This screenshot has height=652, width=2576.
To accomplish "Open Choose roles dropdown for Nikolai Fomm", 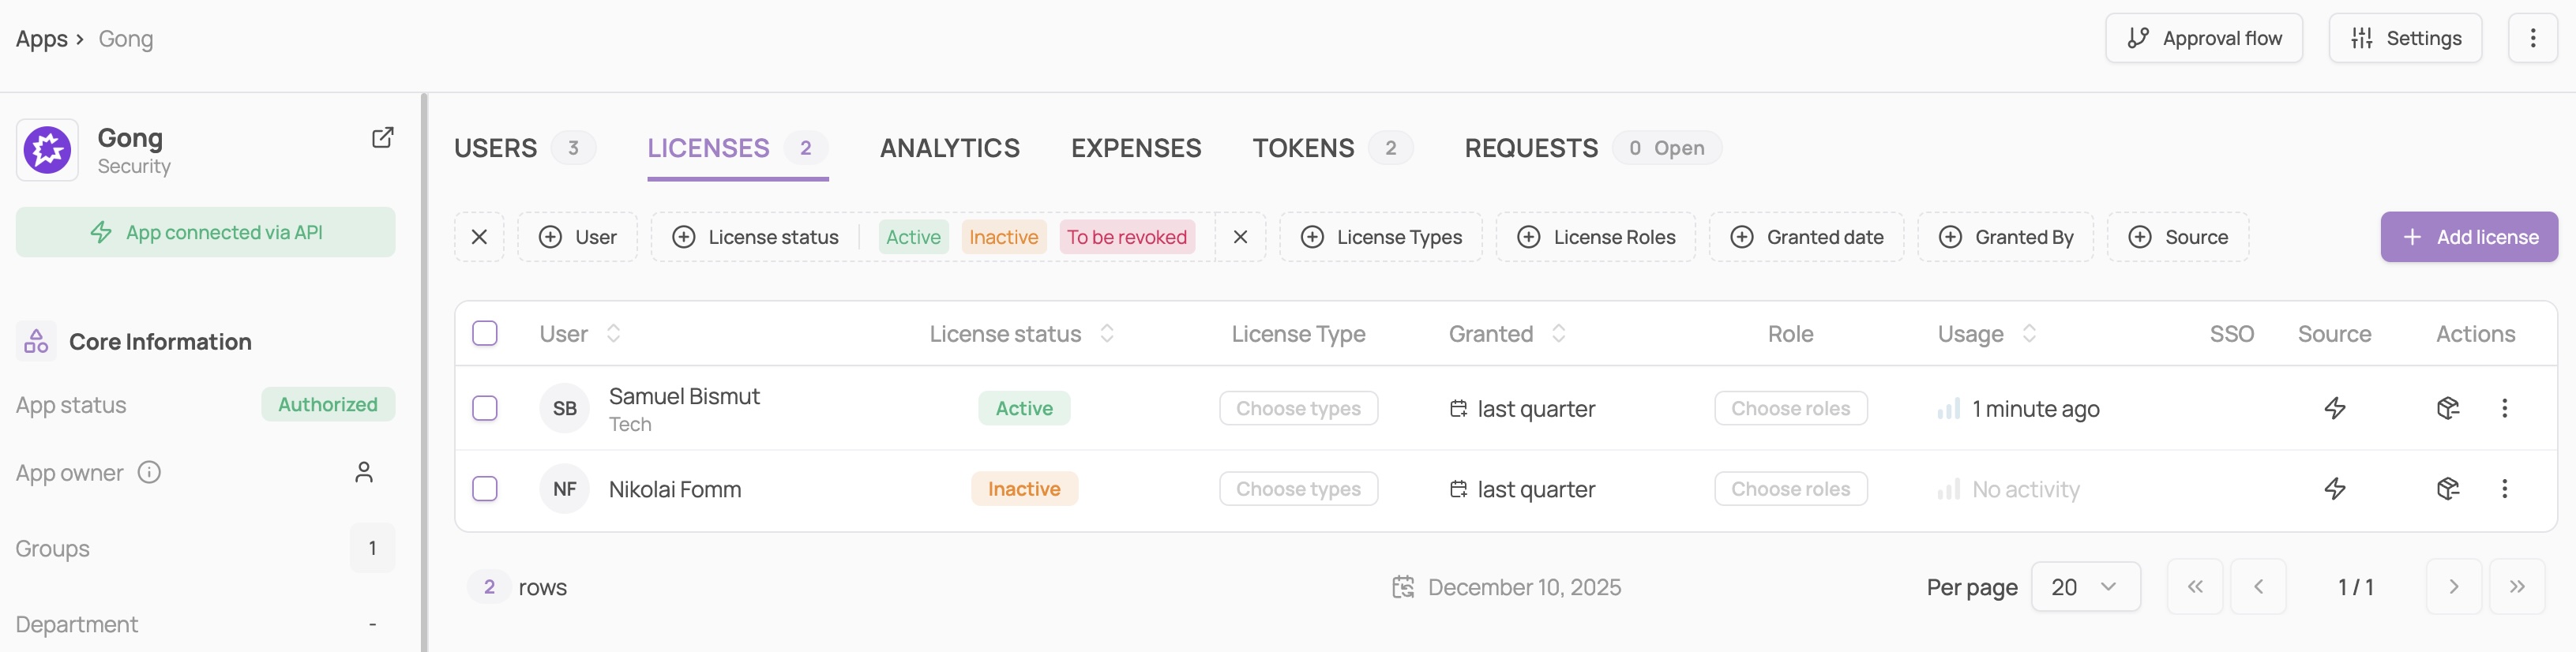I will pos(1790,489).
